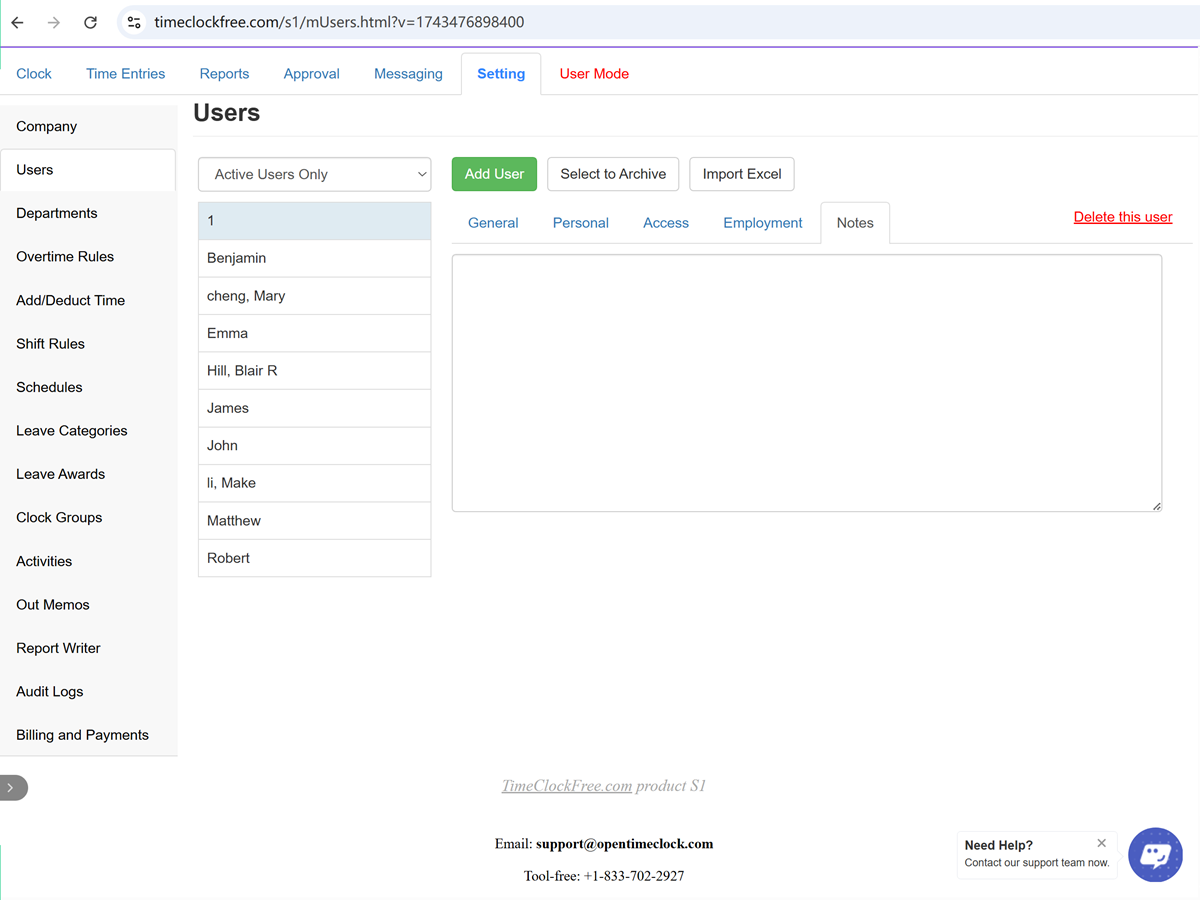Click inside the notes text area
The height and width of the screenshot is (900, 1200).
tap(807, 383)
